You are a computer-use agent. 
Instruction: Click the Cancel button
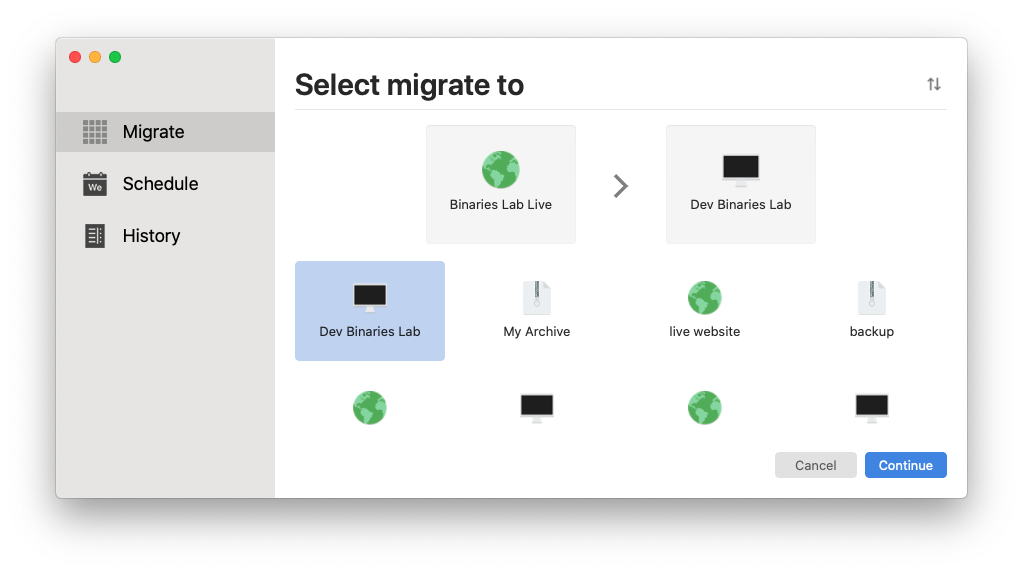point(816,465)
